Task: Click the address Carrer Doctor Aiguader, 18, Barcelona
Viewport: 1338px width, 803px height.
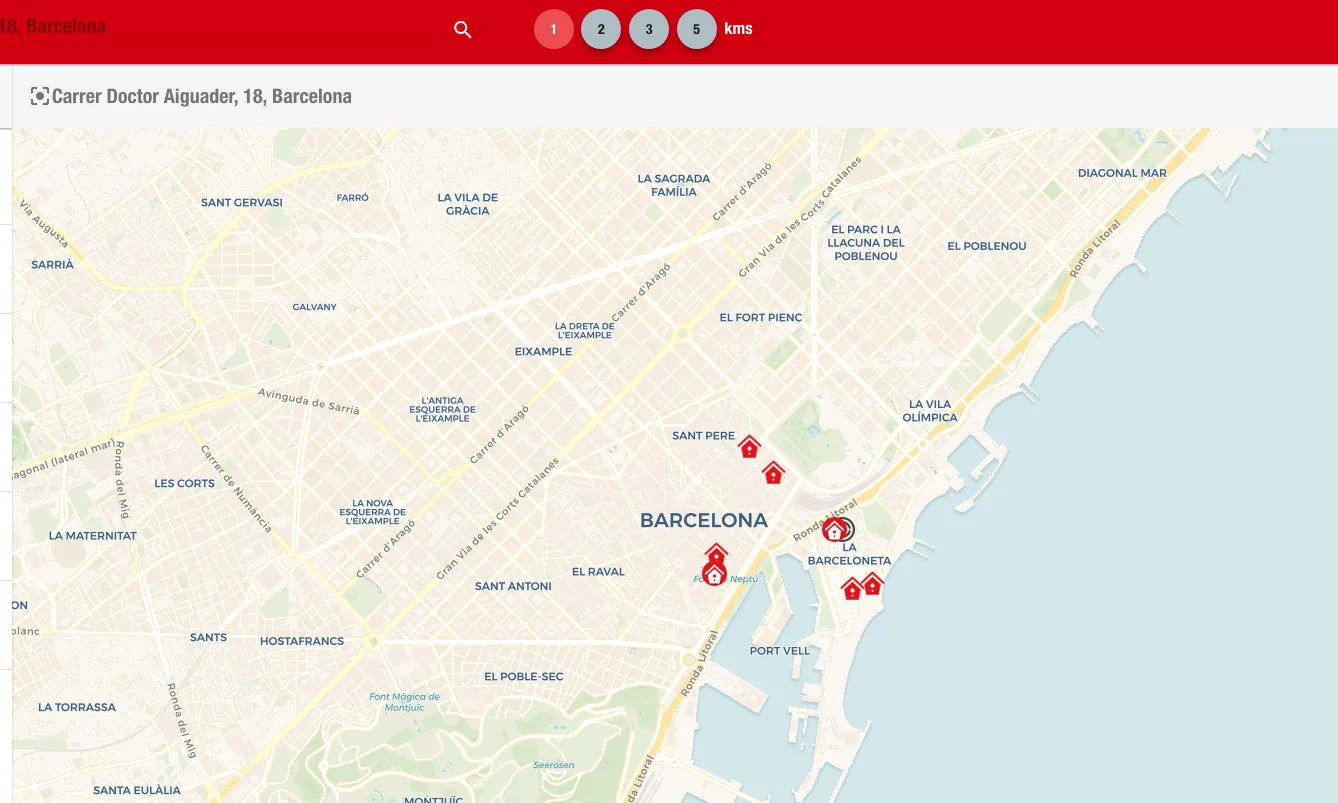Action: pyautogui.click(x=202, y=96)
